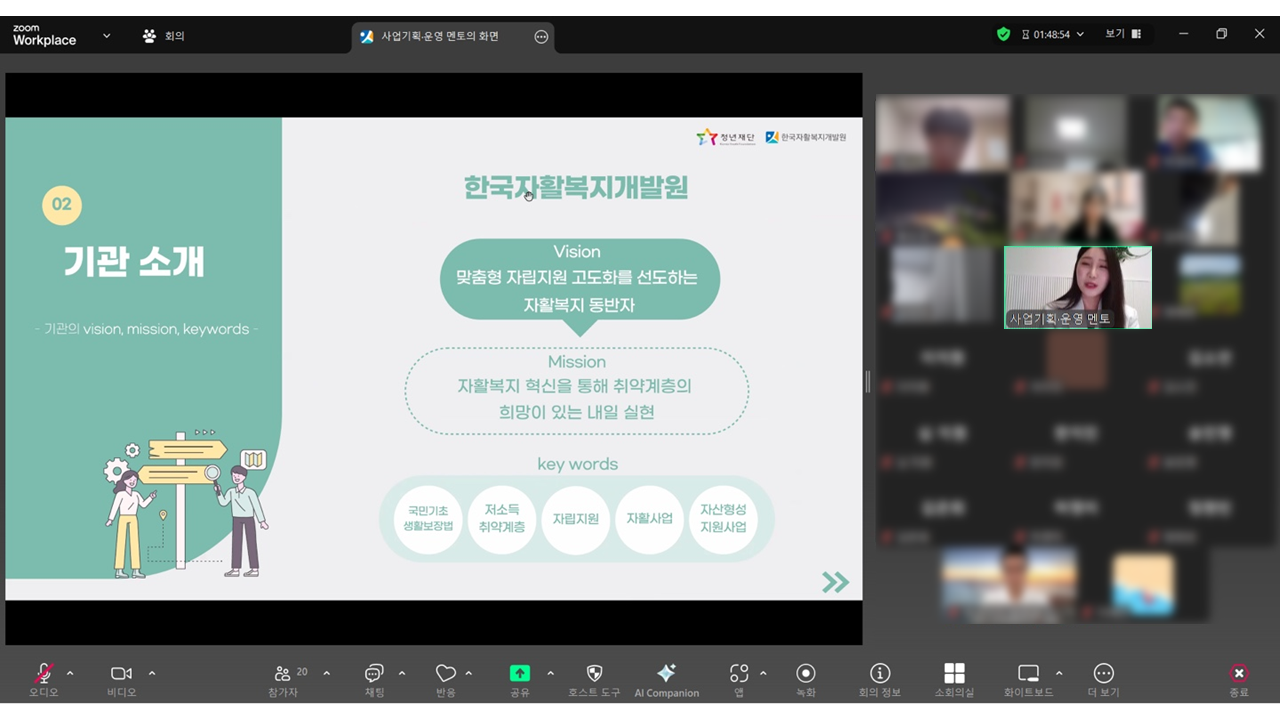Toggle camera with 비디오 icon

[121, 674]
